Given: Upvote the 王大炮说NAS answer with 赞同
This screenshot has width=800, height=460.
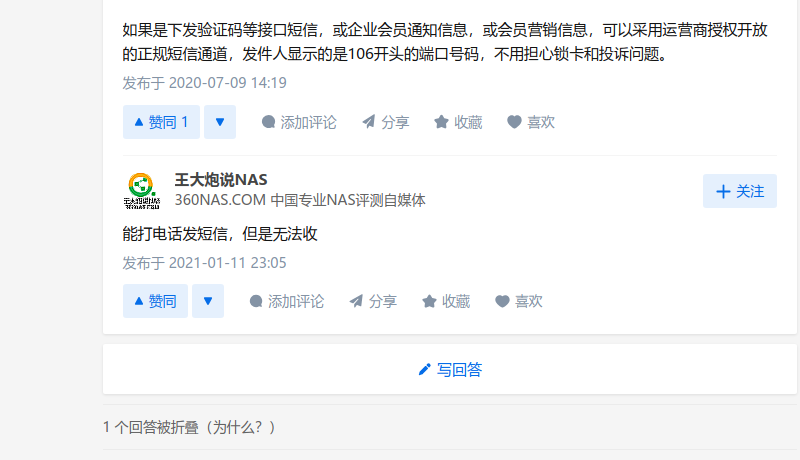Looking at the screenshot, I should click(x=155, y=301).
